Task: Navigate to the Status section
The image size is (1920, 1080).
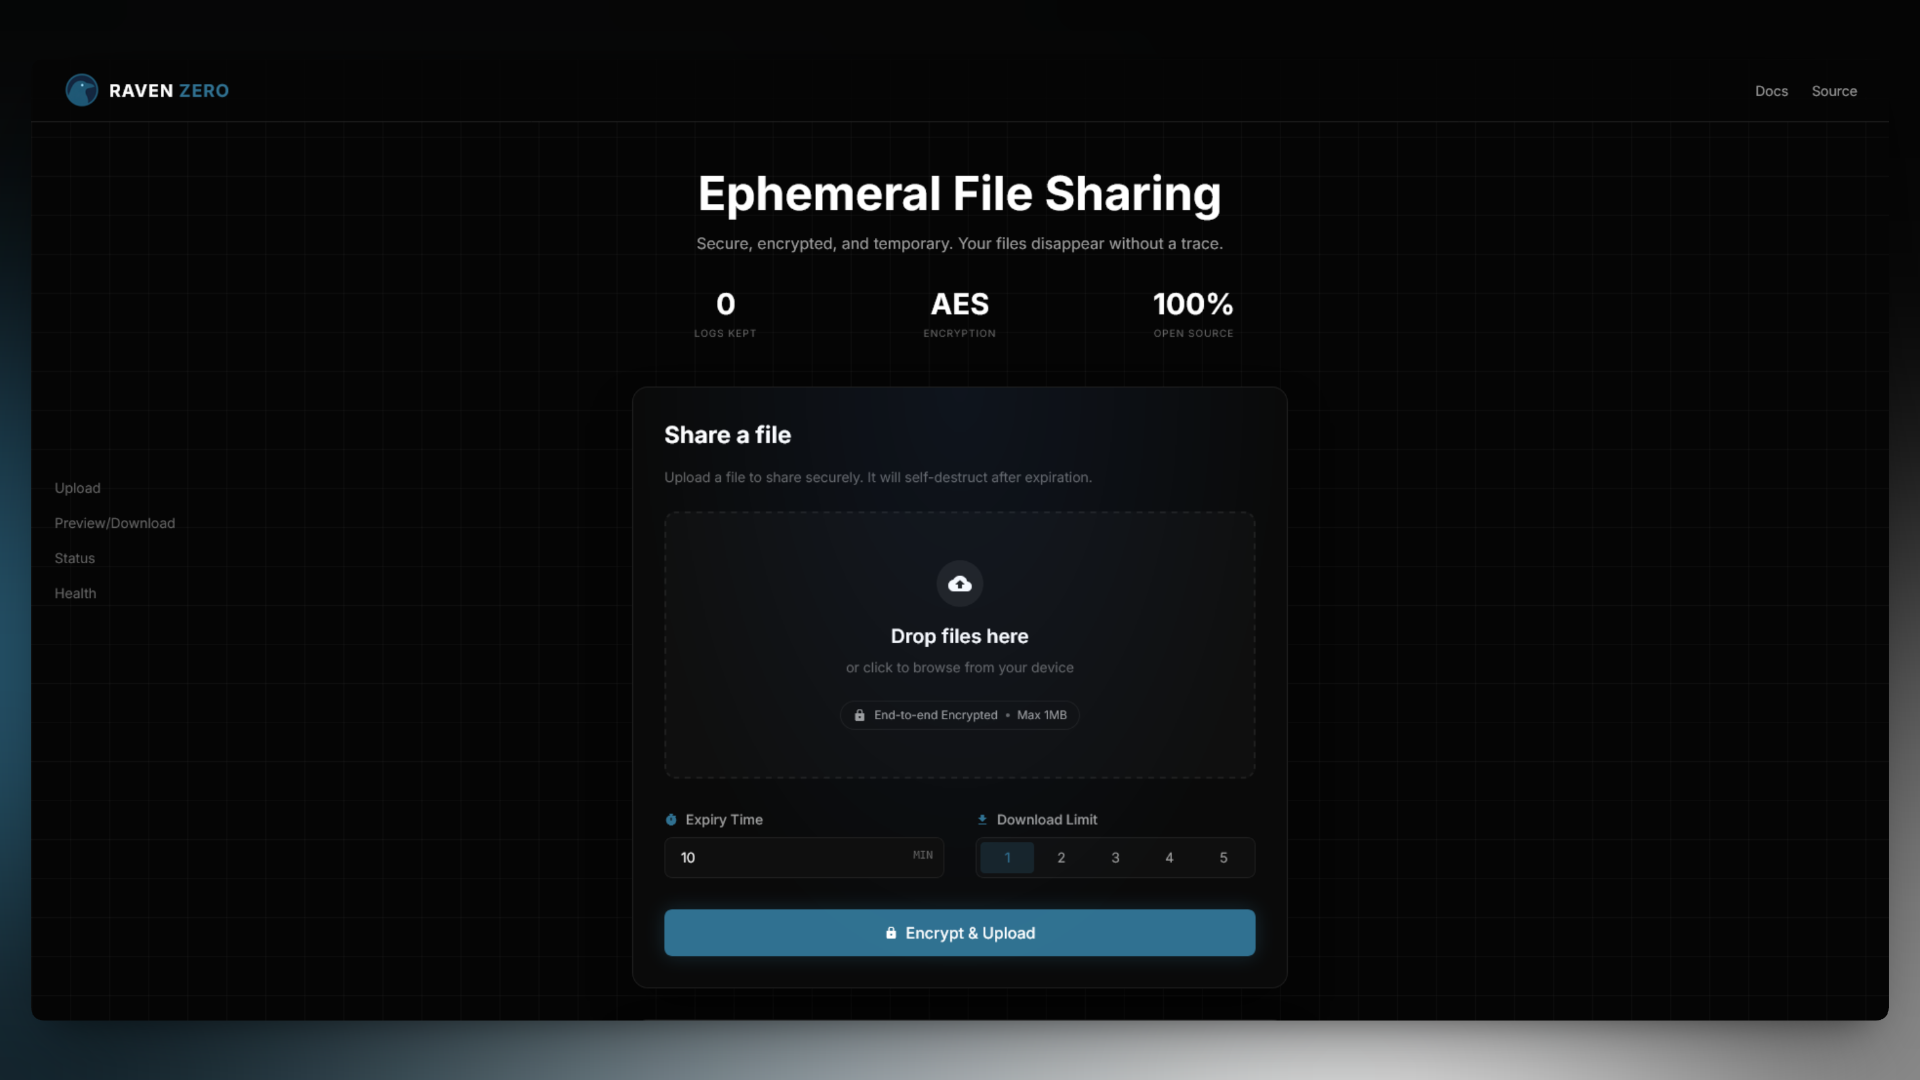Action: [x=74, y=558]
